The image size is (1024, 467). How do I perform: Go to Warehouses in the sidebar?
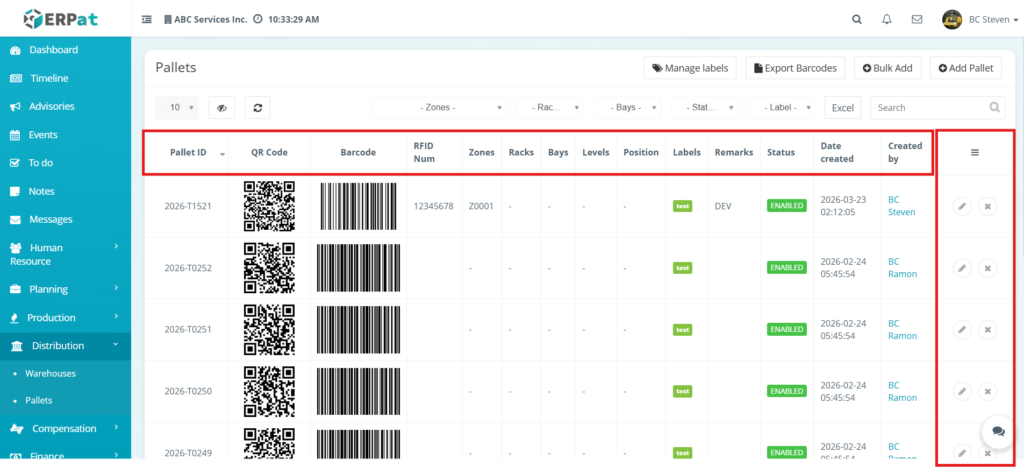[50, 373]
